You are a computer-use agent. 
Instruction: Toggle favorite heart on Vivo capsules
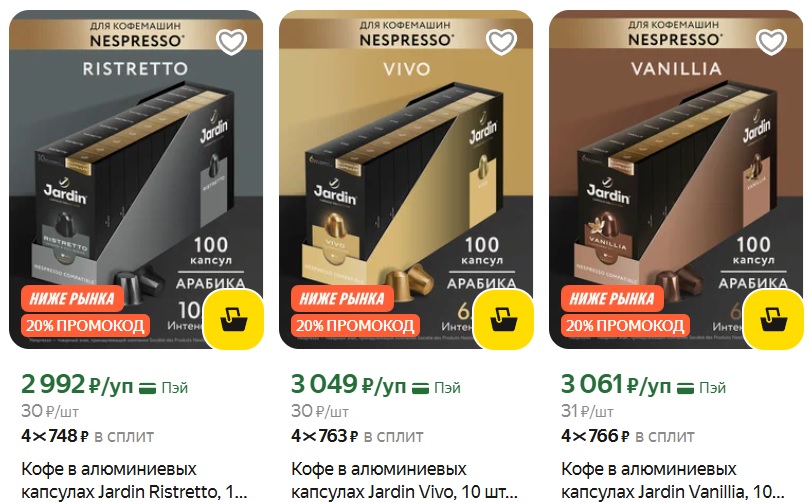501,42
